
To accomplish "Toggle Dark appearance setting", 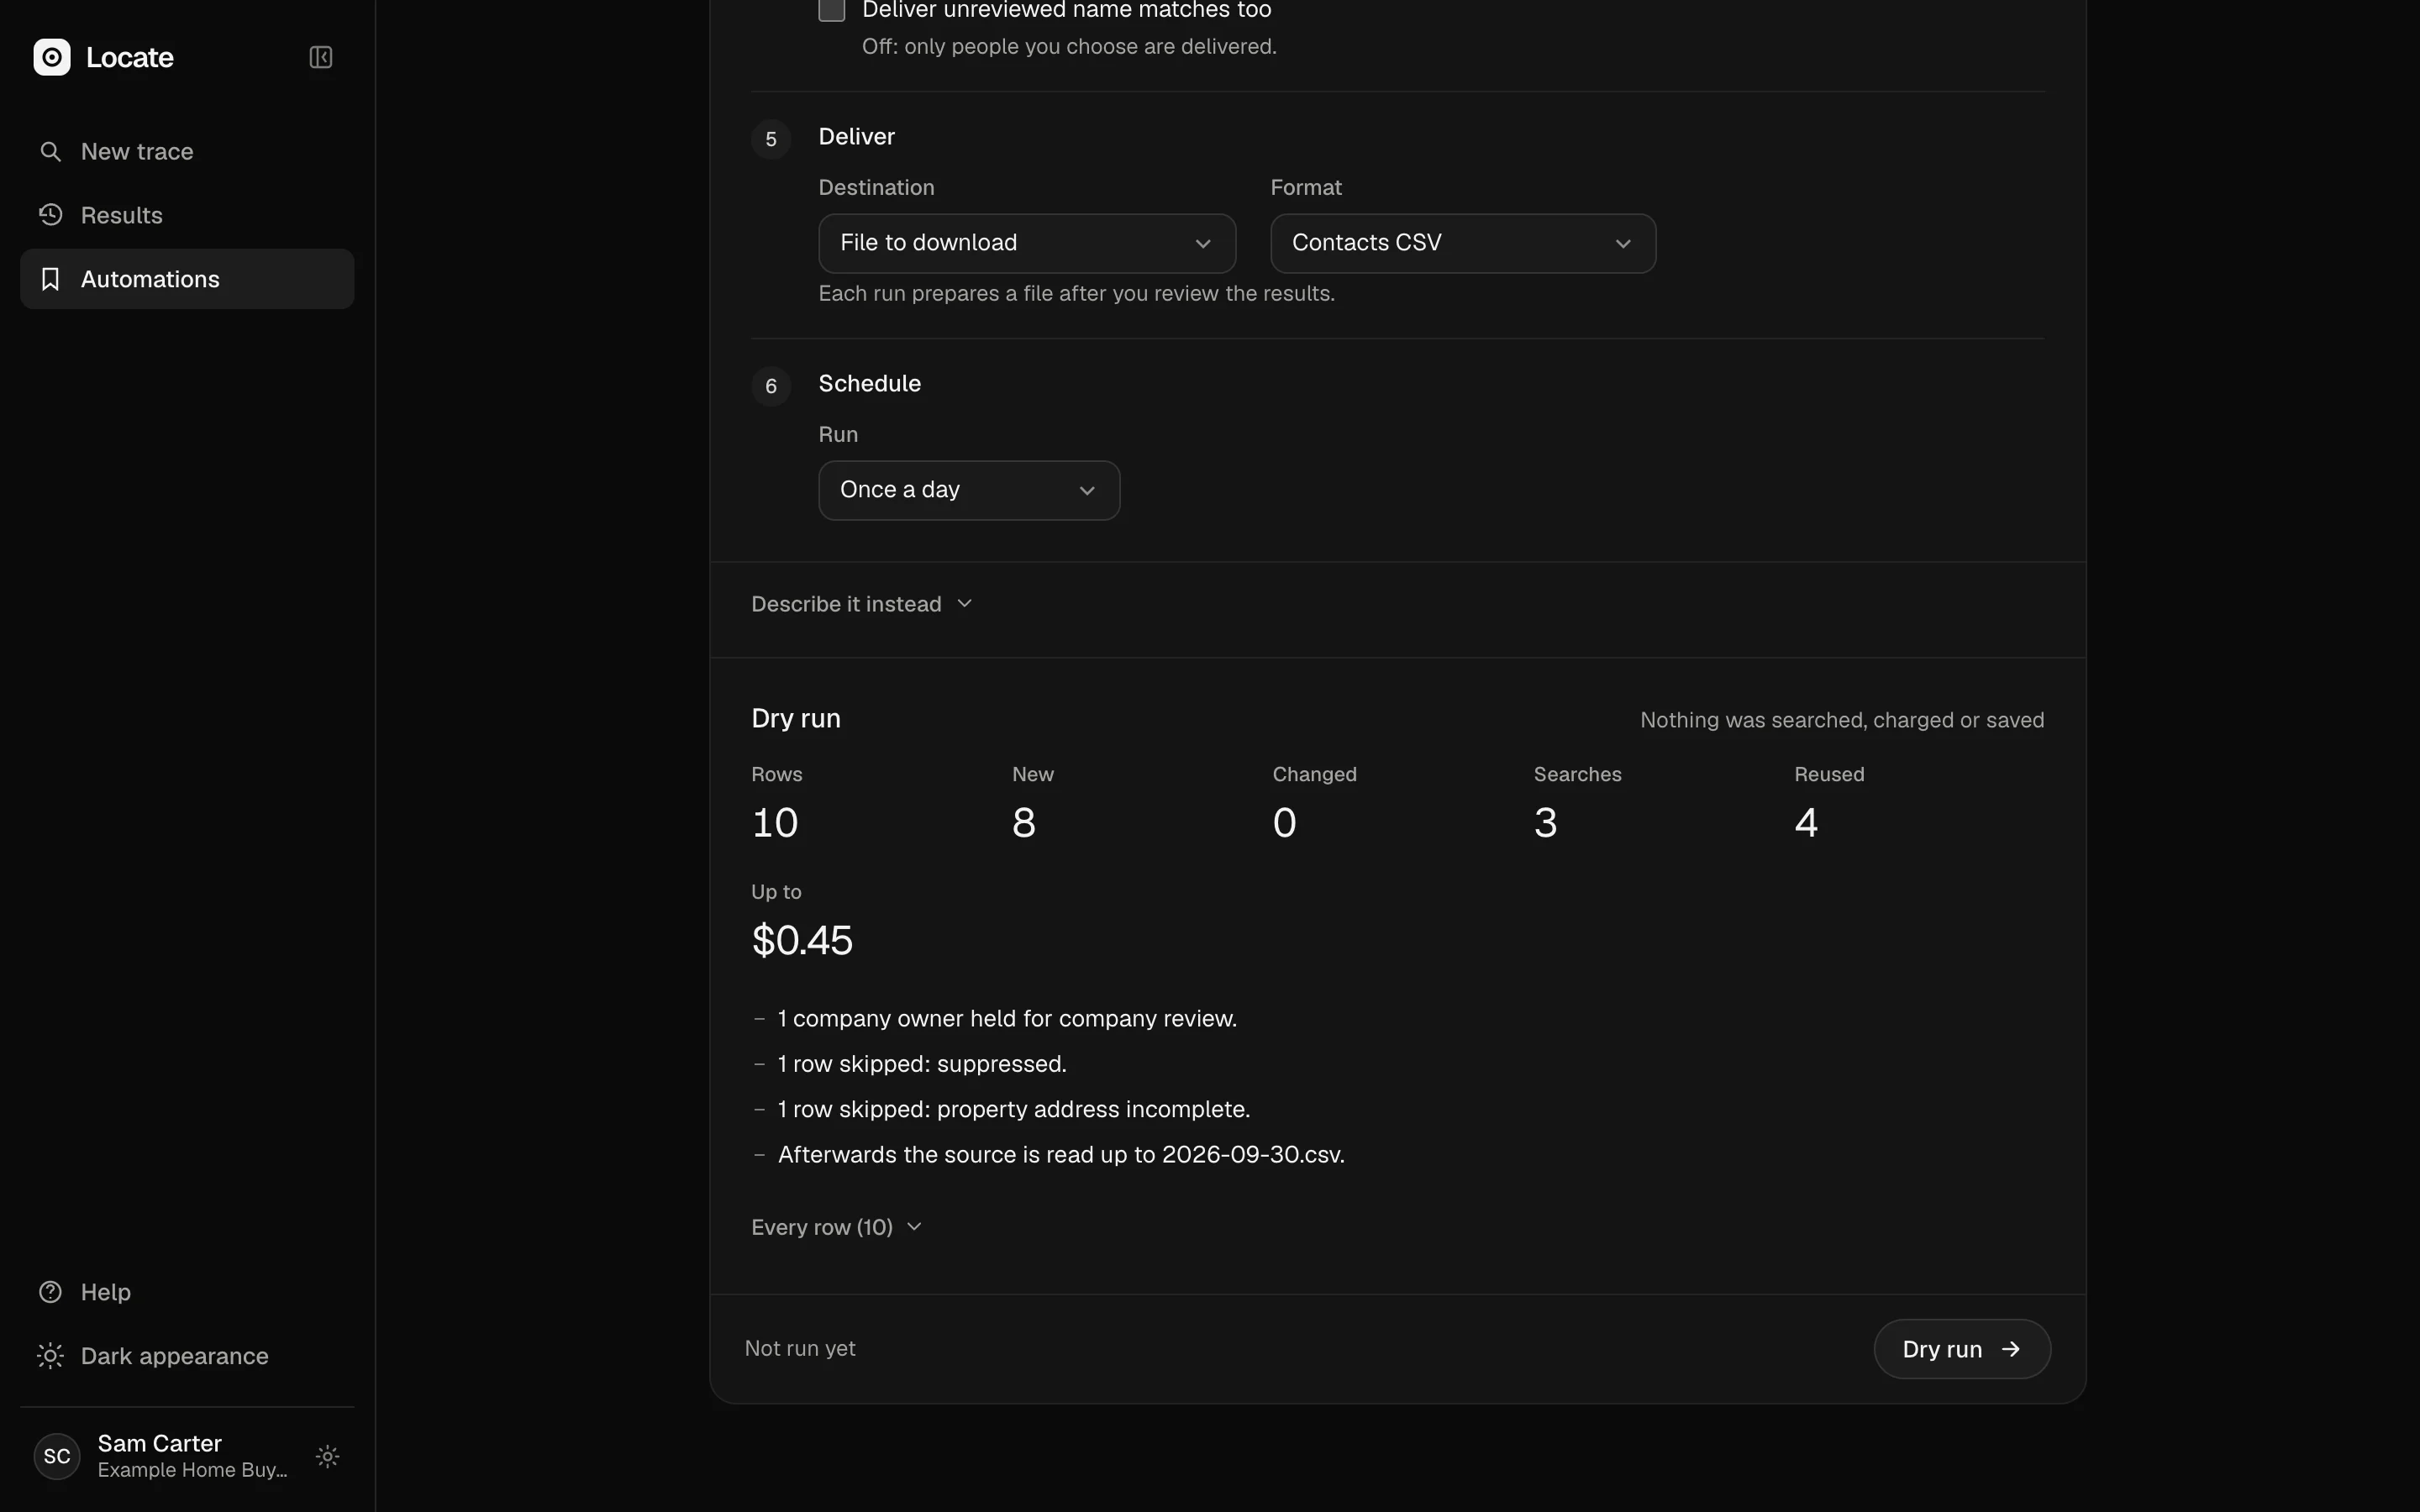I will (x=187, y=1356).
